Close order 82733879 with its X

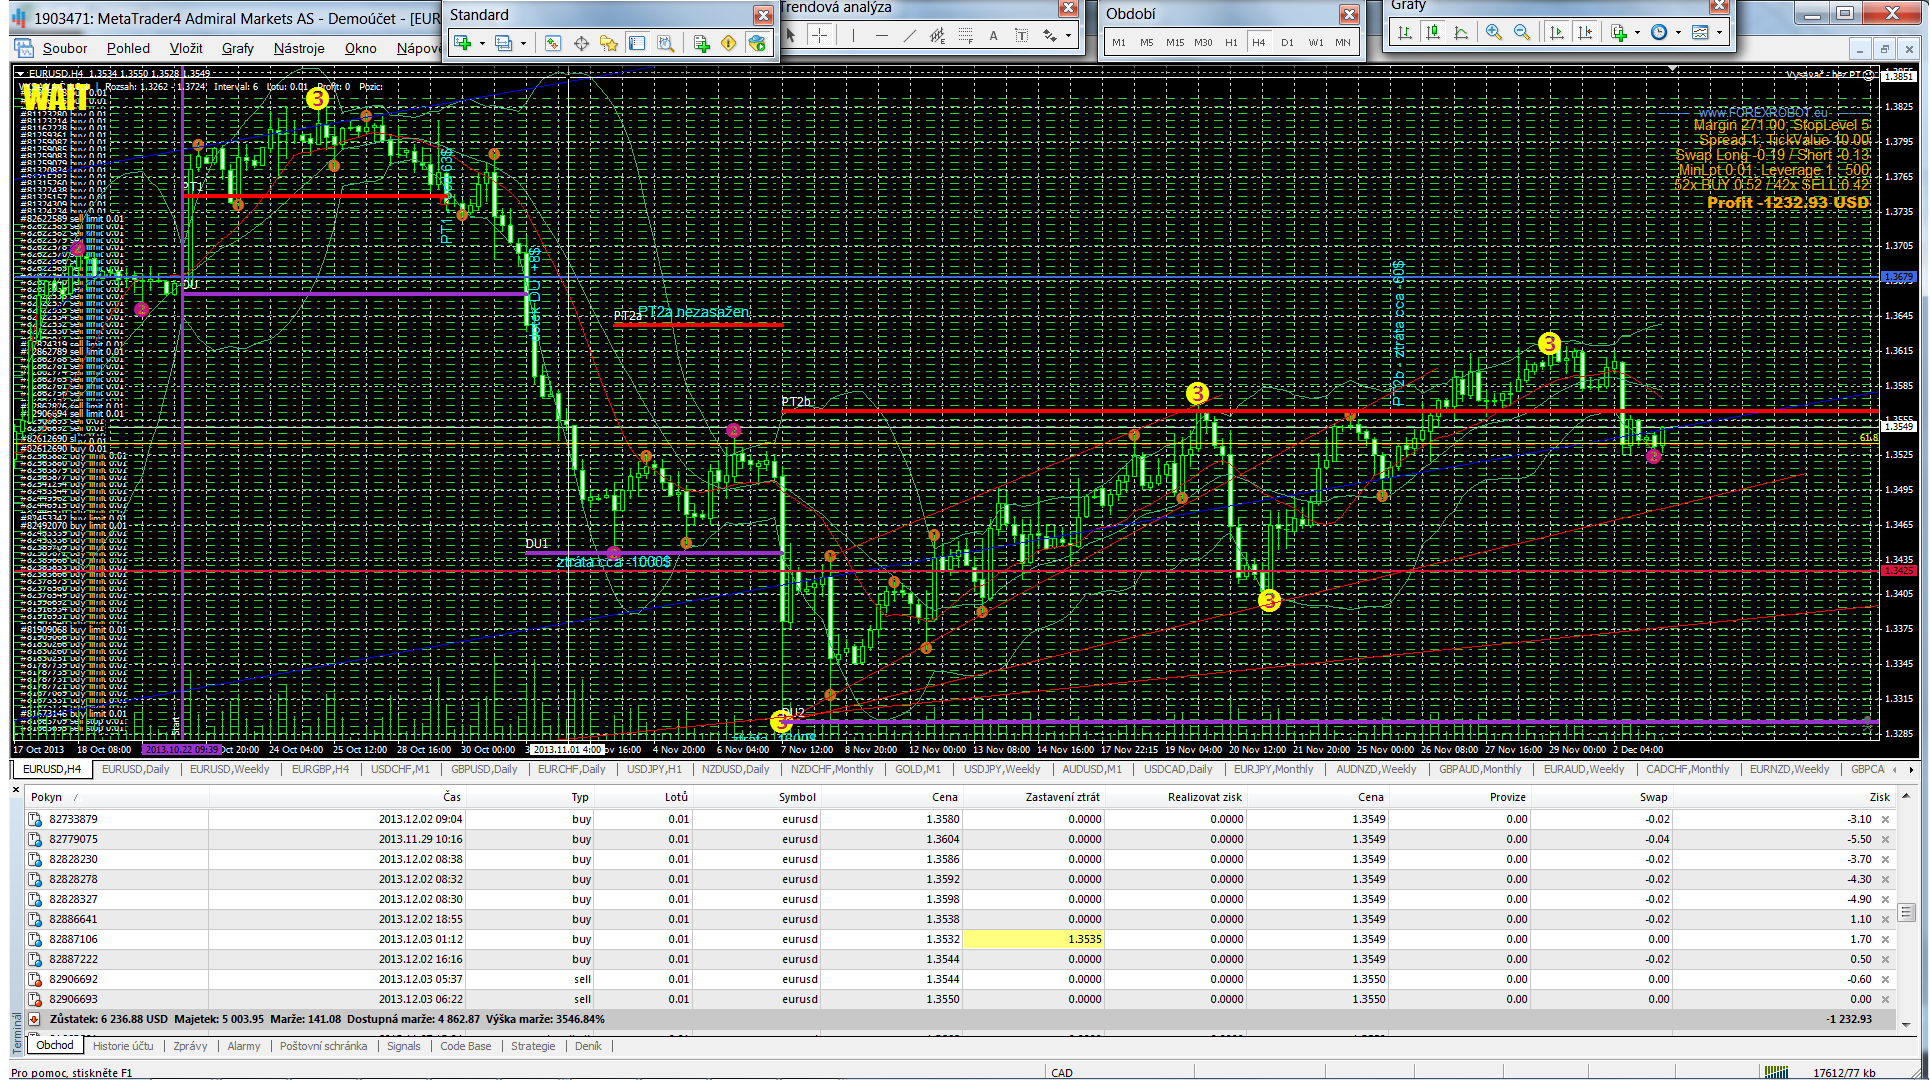pos(1886,819)
